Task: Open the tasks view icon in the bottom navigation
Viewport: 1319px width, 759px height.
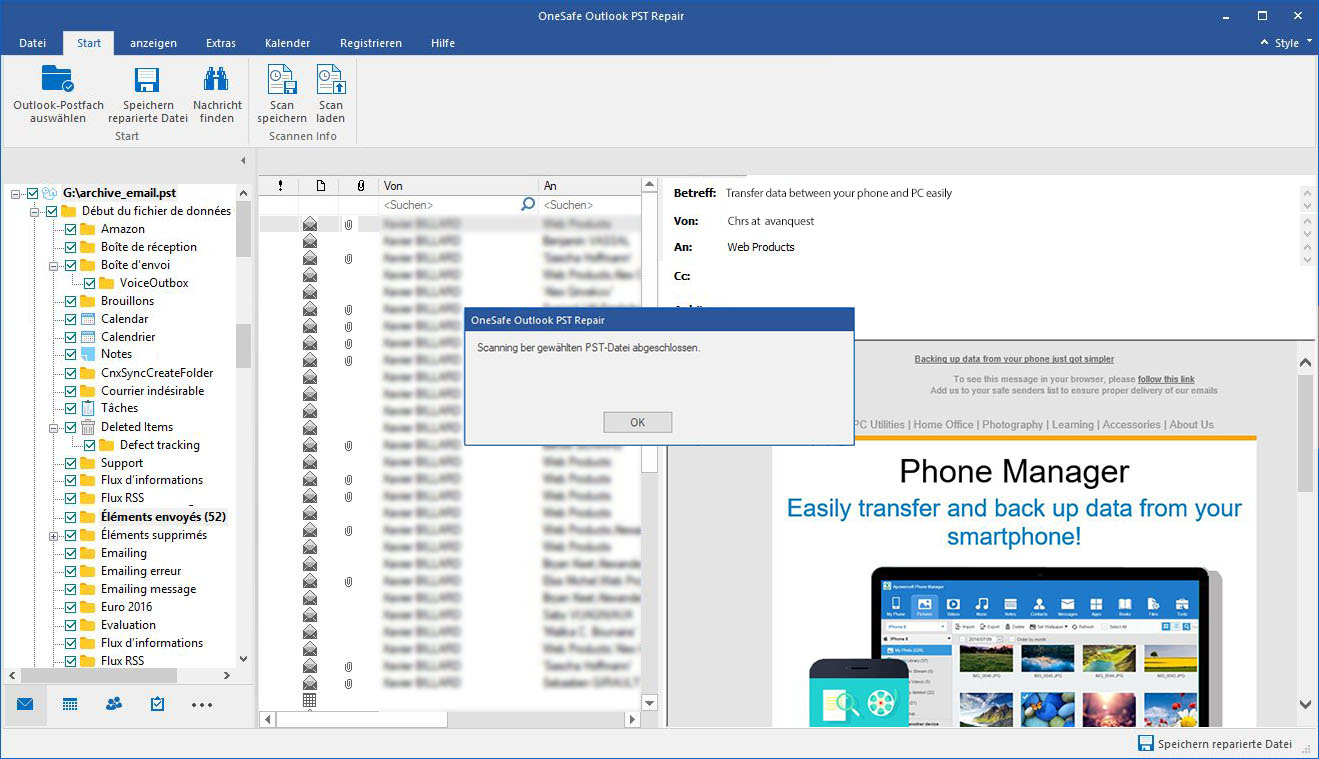Action: (157, 704)
